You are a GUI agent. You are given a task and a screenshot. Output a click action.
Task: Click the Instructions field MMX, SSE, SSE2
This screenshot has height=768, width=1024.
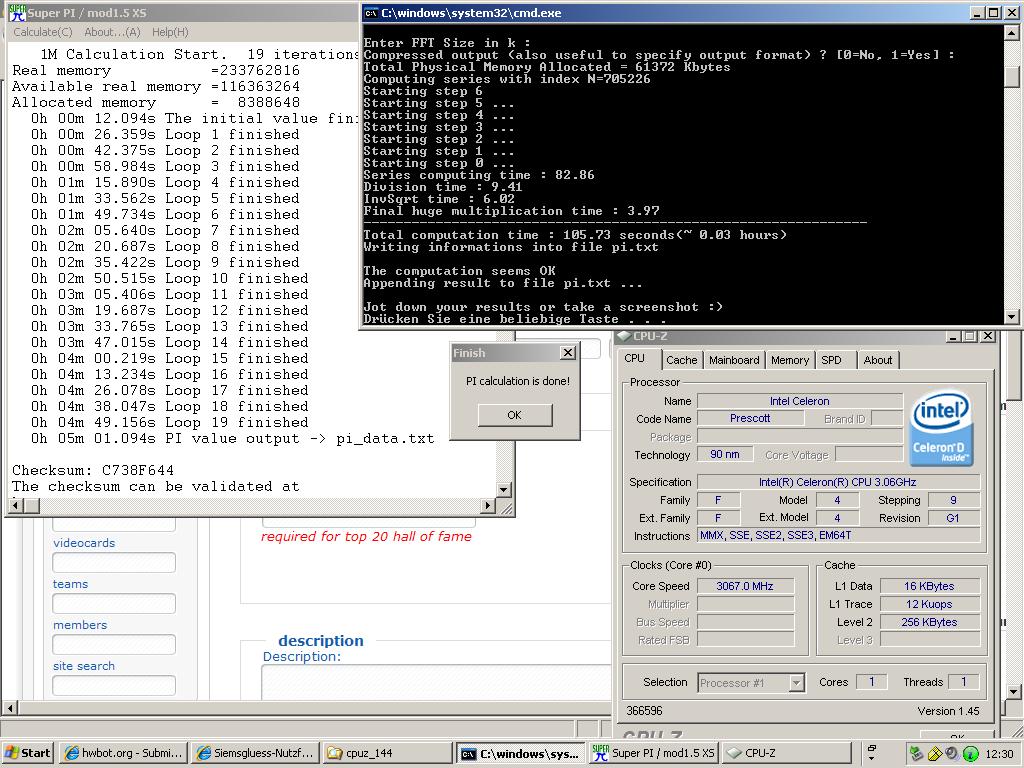point(838,536)
